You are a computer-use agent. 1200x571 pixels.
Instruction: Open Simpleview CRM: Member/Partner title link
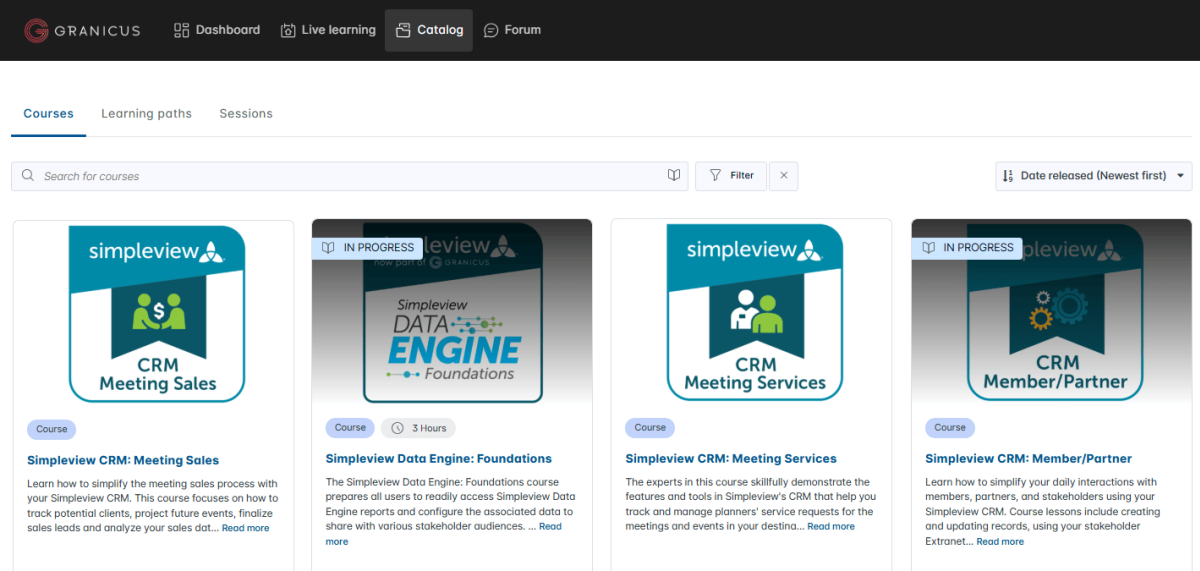point(1028,459)
